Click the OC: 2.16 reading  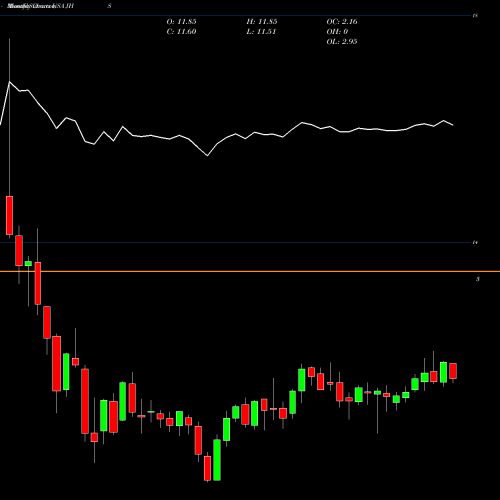[342, 22]
